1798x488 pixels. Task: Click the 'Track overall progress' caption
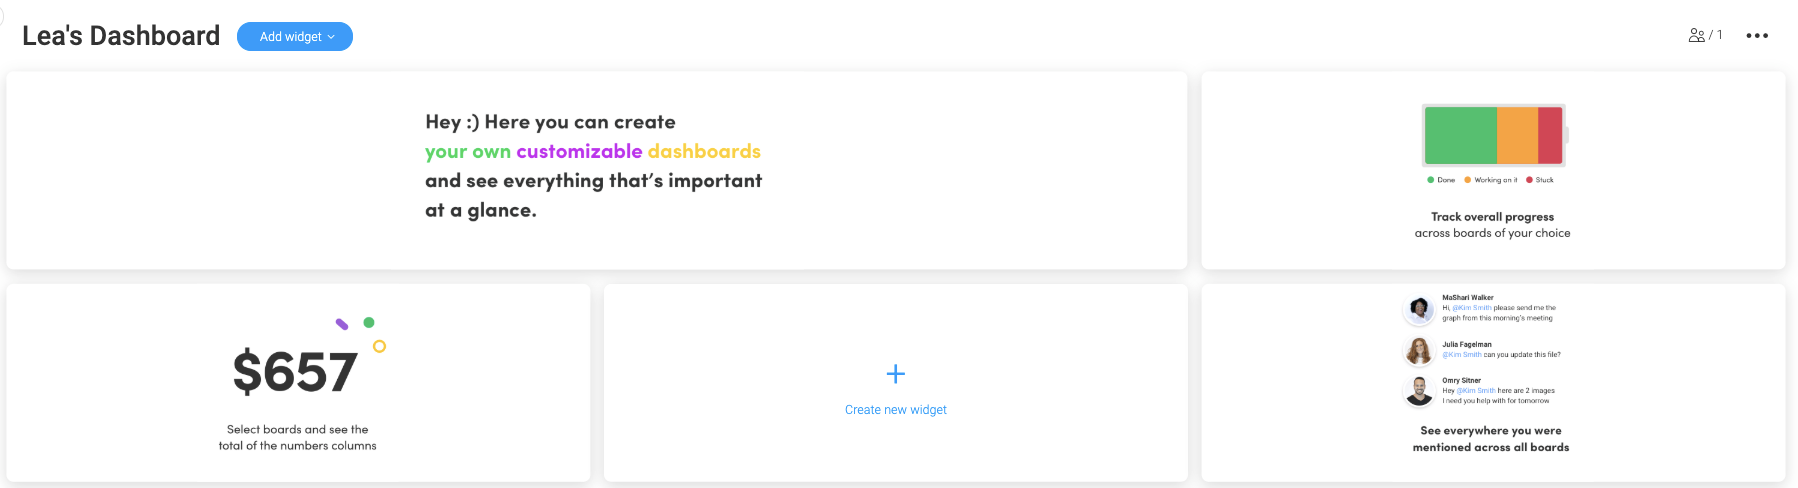(x=1493, y=217)
